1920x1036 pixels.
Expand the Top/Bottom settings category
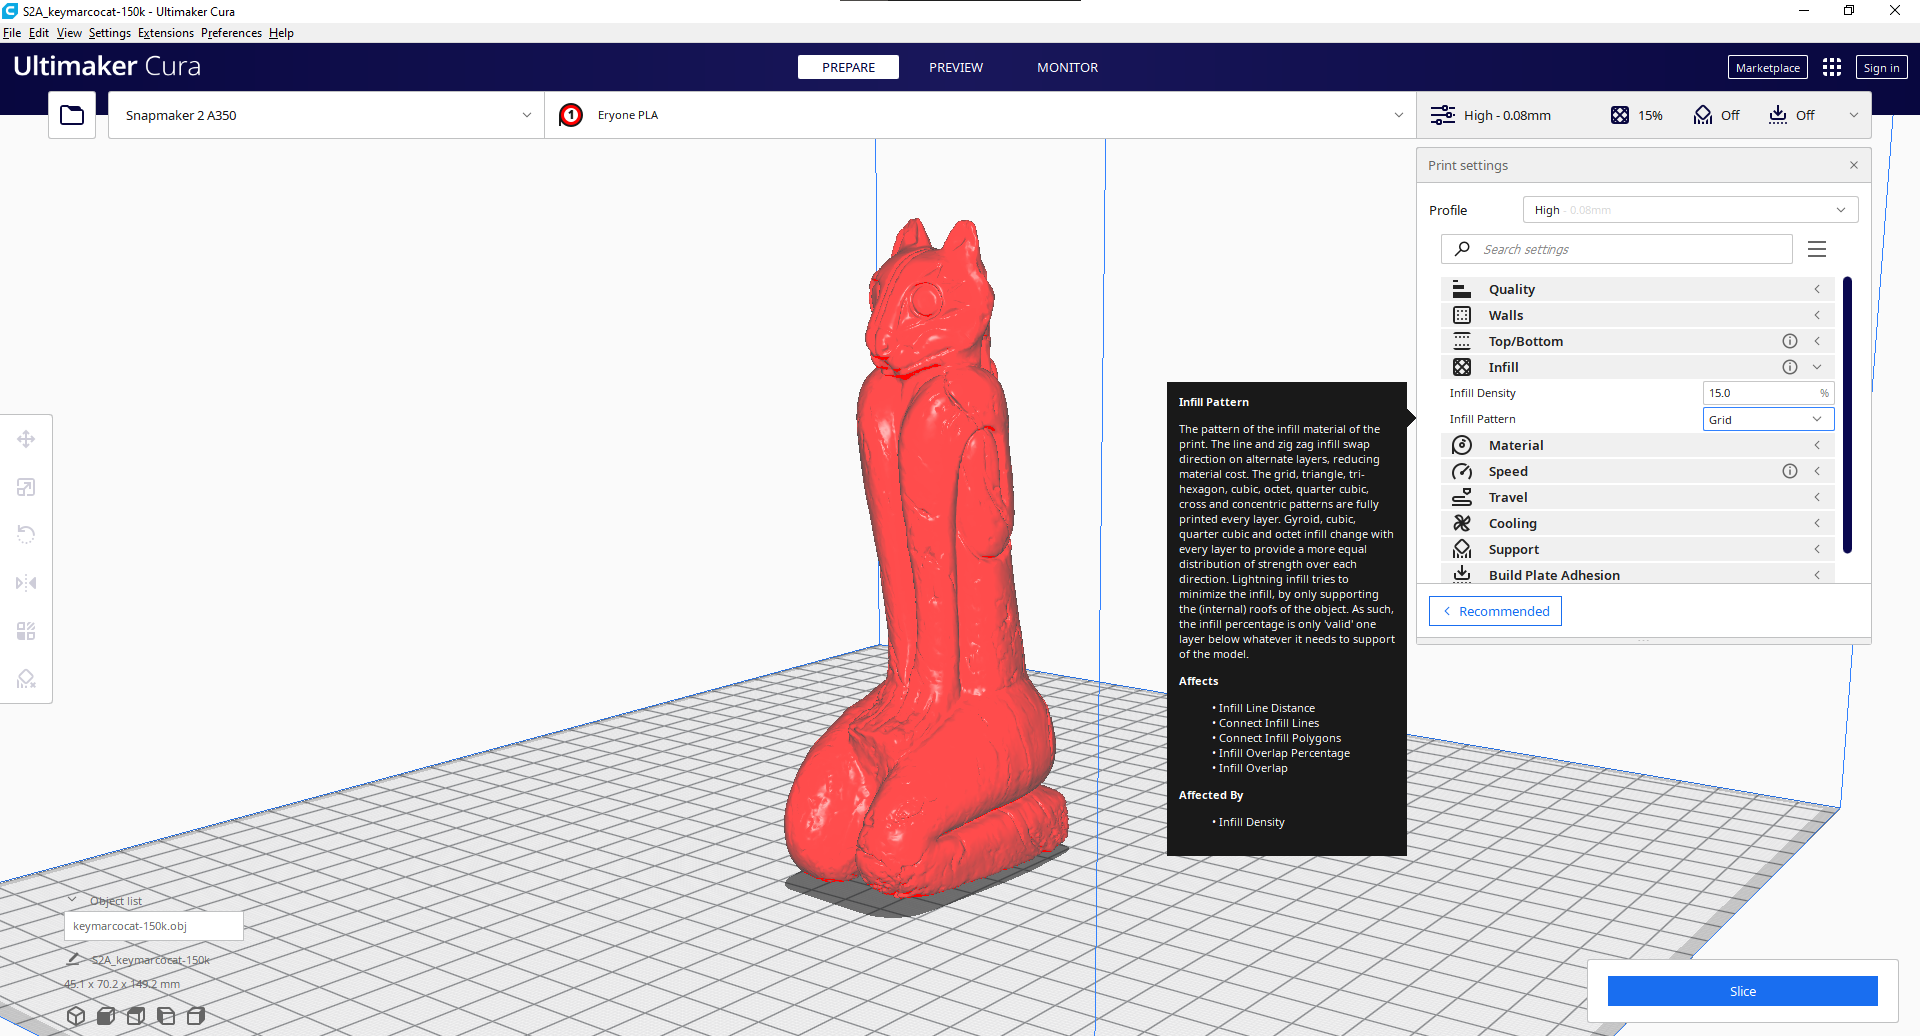[x=1638, y=341]
